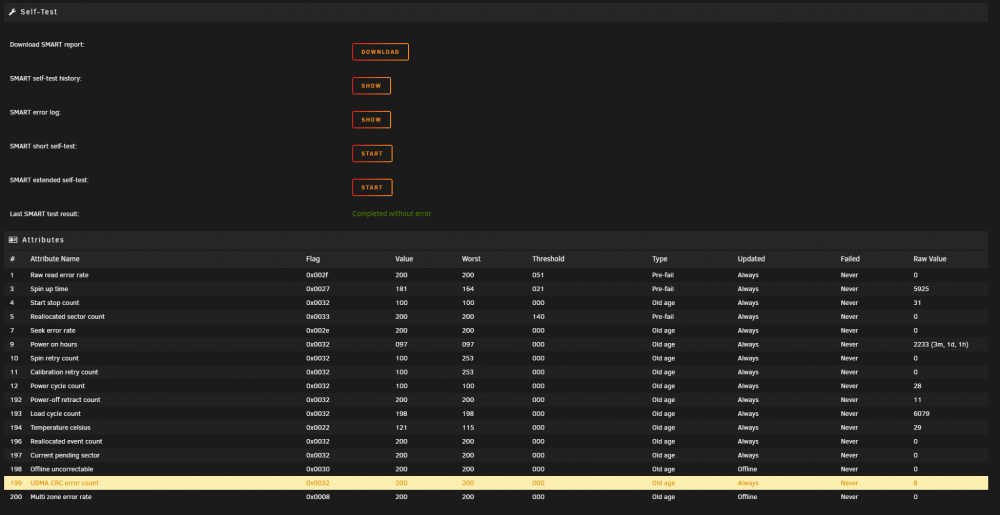Click value '181' for spin up time
Viewport: 1000px width, 515px height.
(401, 289)
